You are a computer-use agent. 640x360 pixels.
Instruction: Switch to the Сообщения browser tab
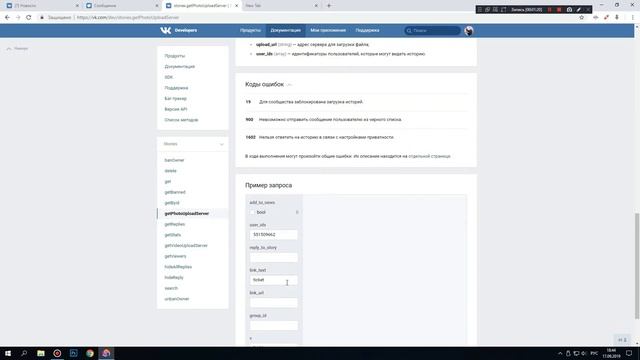pos(122,6)
